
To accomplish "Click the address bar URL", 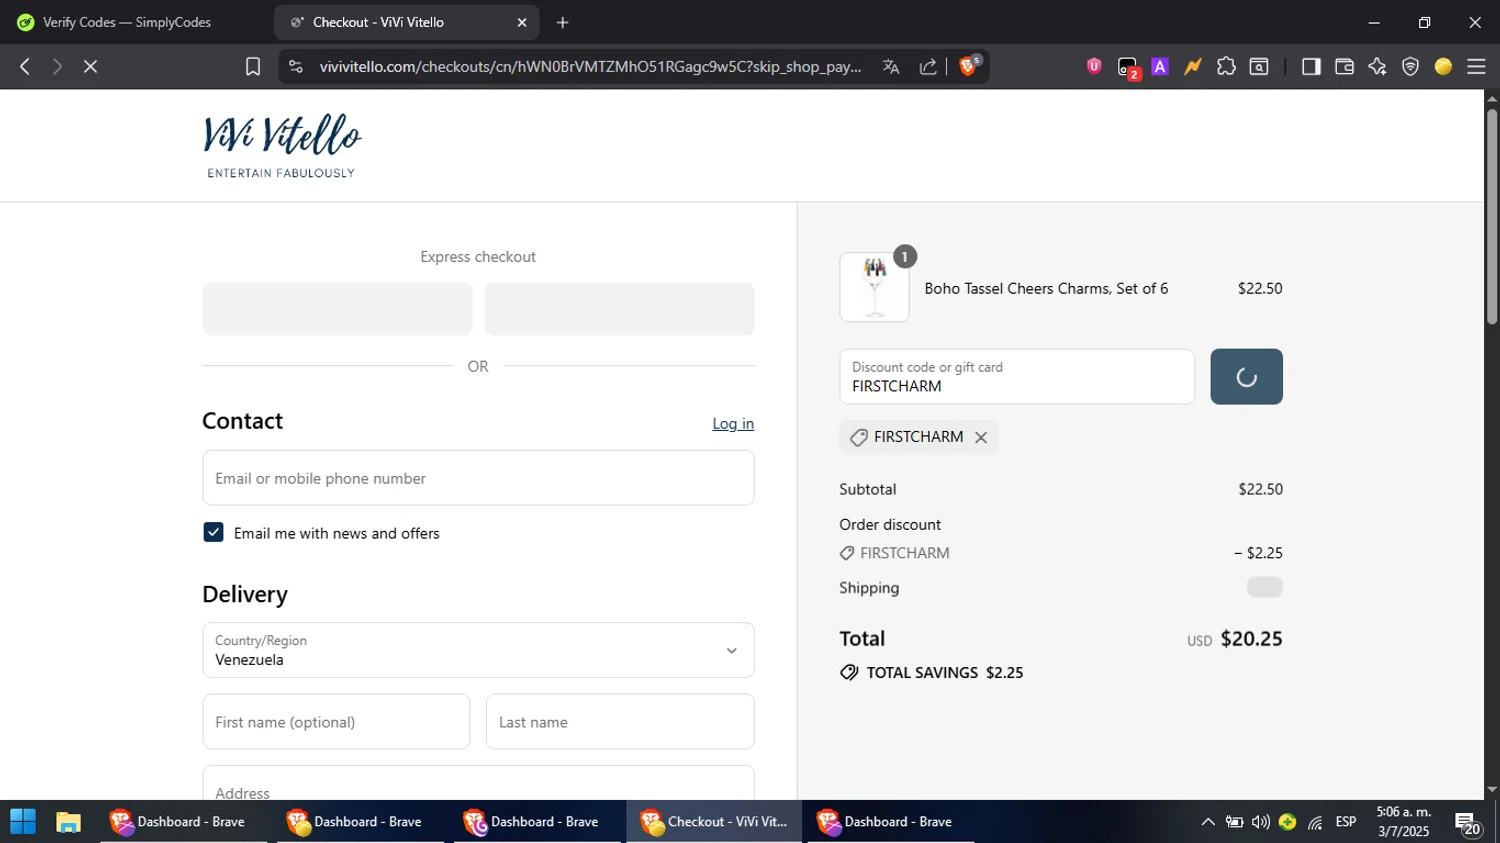I will (x=590, y=67).
